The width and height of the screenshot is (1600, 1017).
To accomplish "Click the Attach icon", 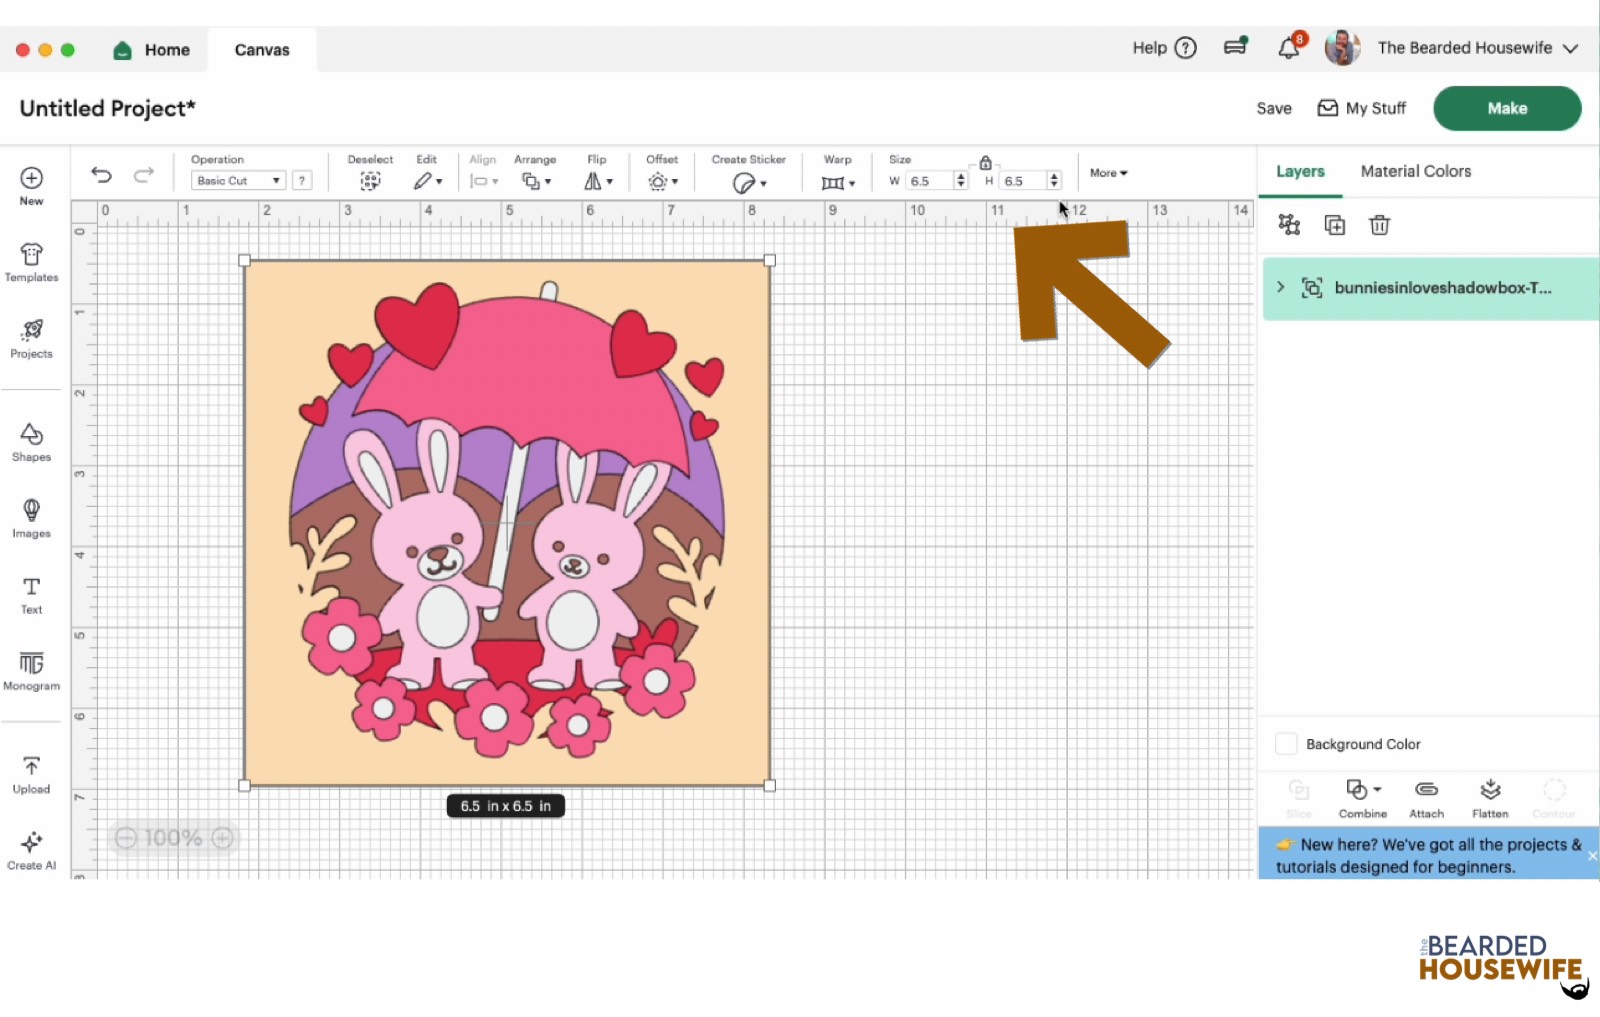I will 1426,797.
